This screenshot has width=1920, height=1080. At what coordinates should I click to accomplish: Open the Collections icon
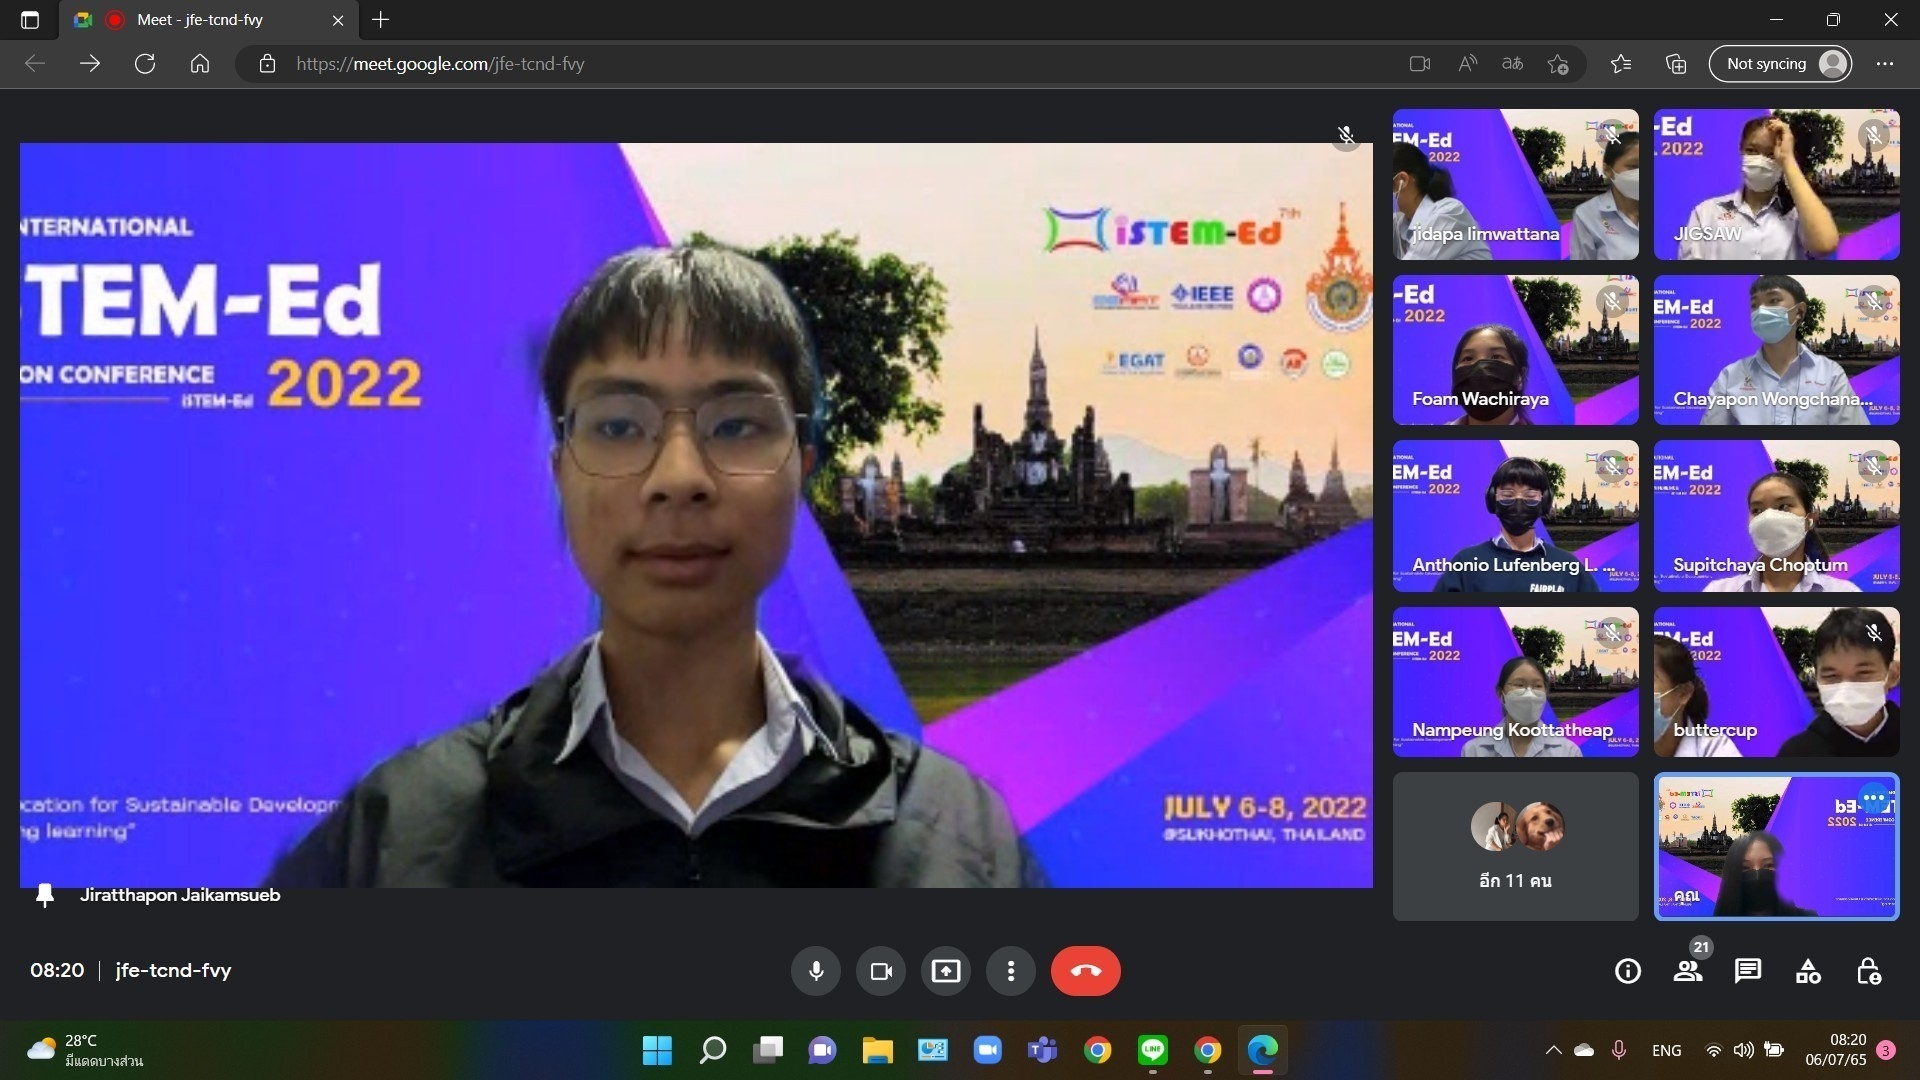(1676, 64)
